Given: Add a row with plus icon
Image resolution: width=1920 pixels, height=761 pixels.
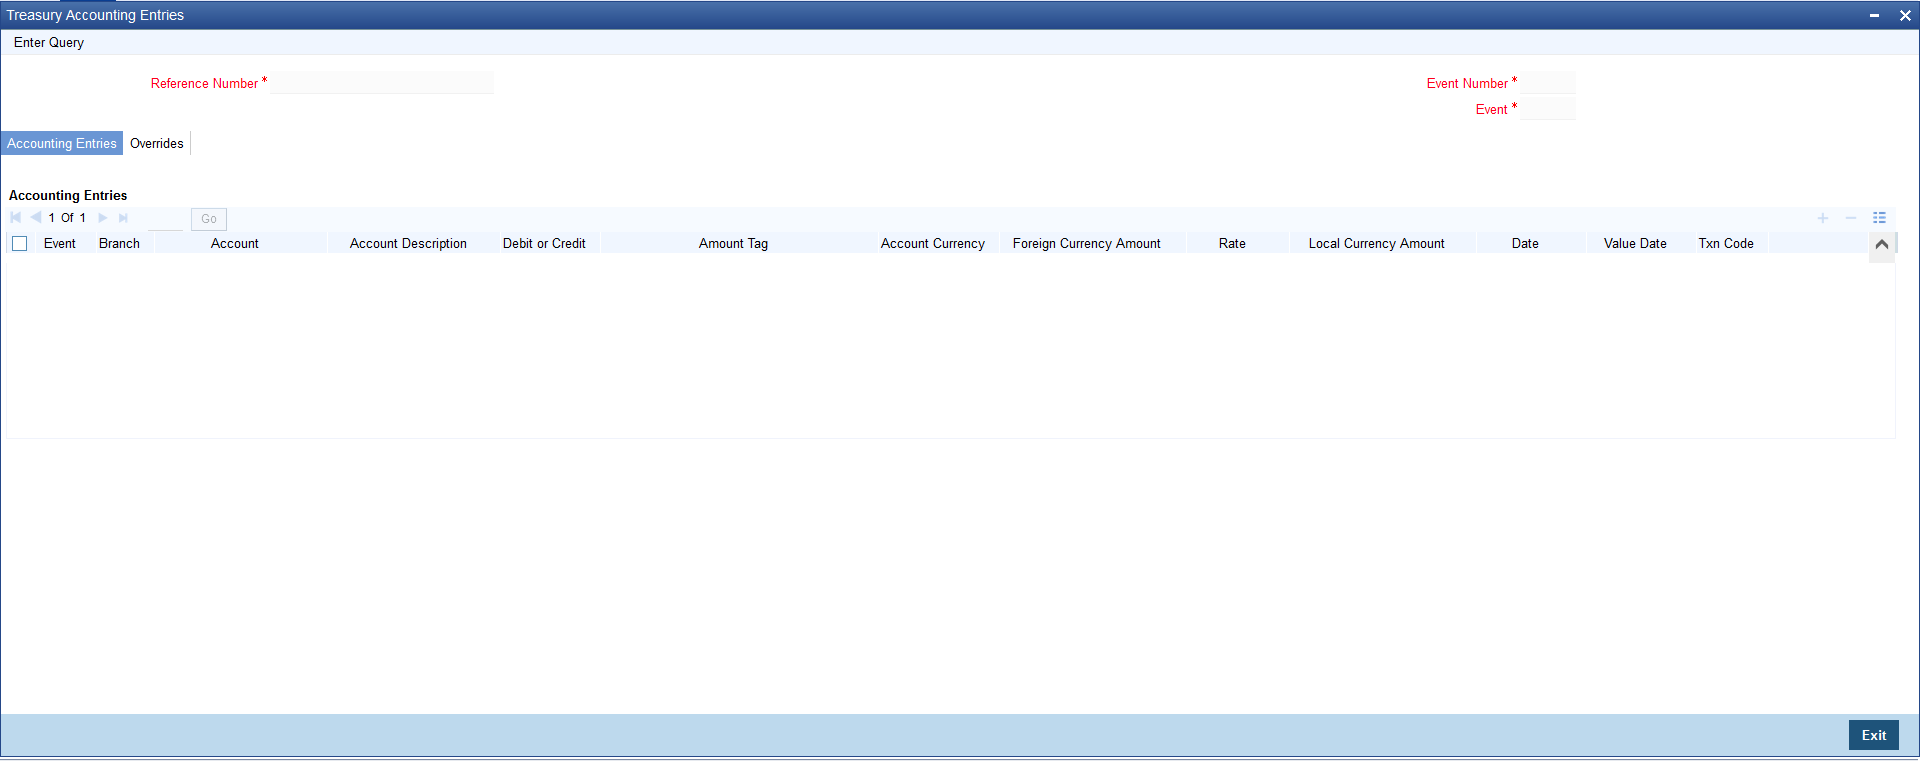Looking at the screenshot, I should (1823, 218).
